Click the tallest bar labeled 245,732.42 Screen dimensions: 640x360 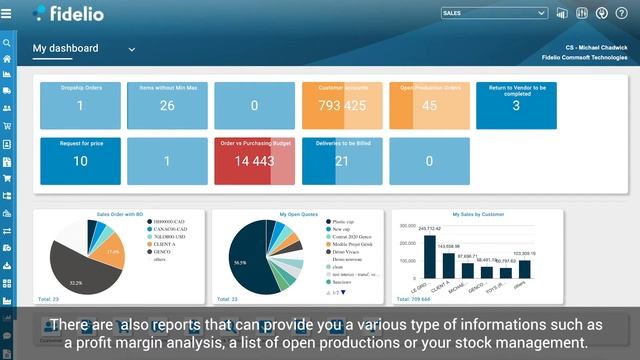coord(429,257)
